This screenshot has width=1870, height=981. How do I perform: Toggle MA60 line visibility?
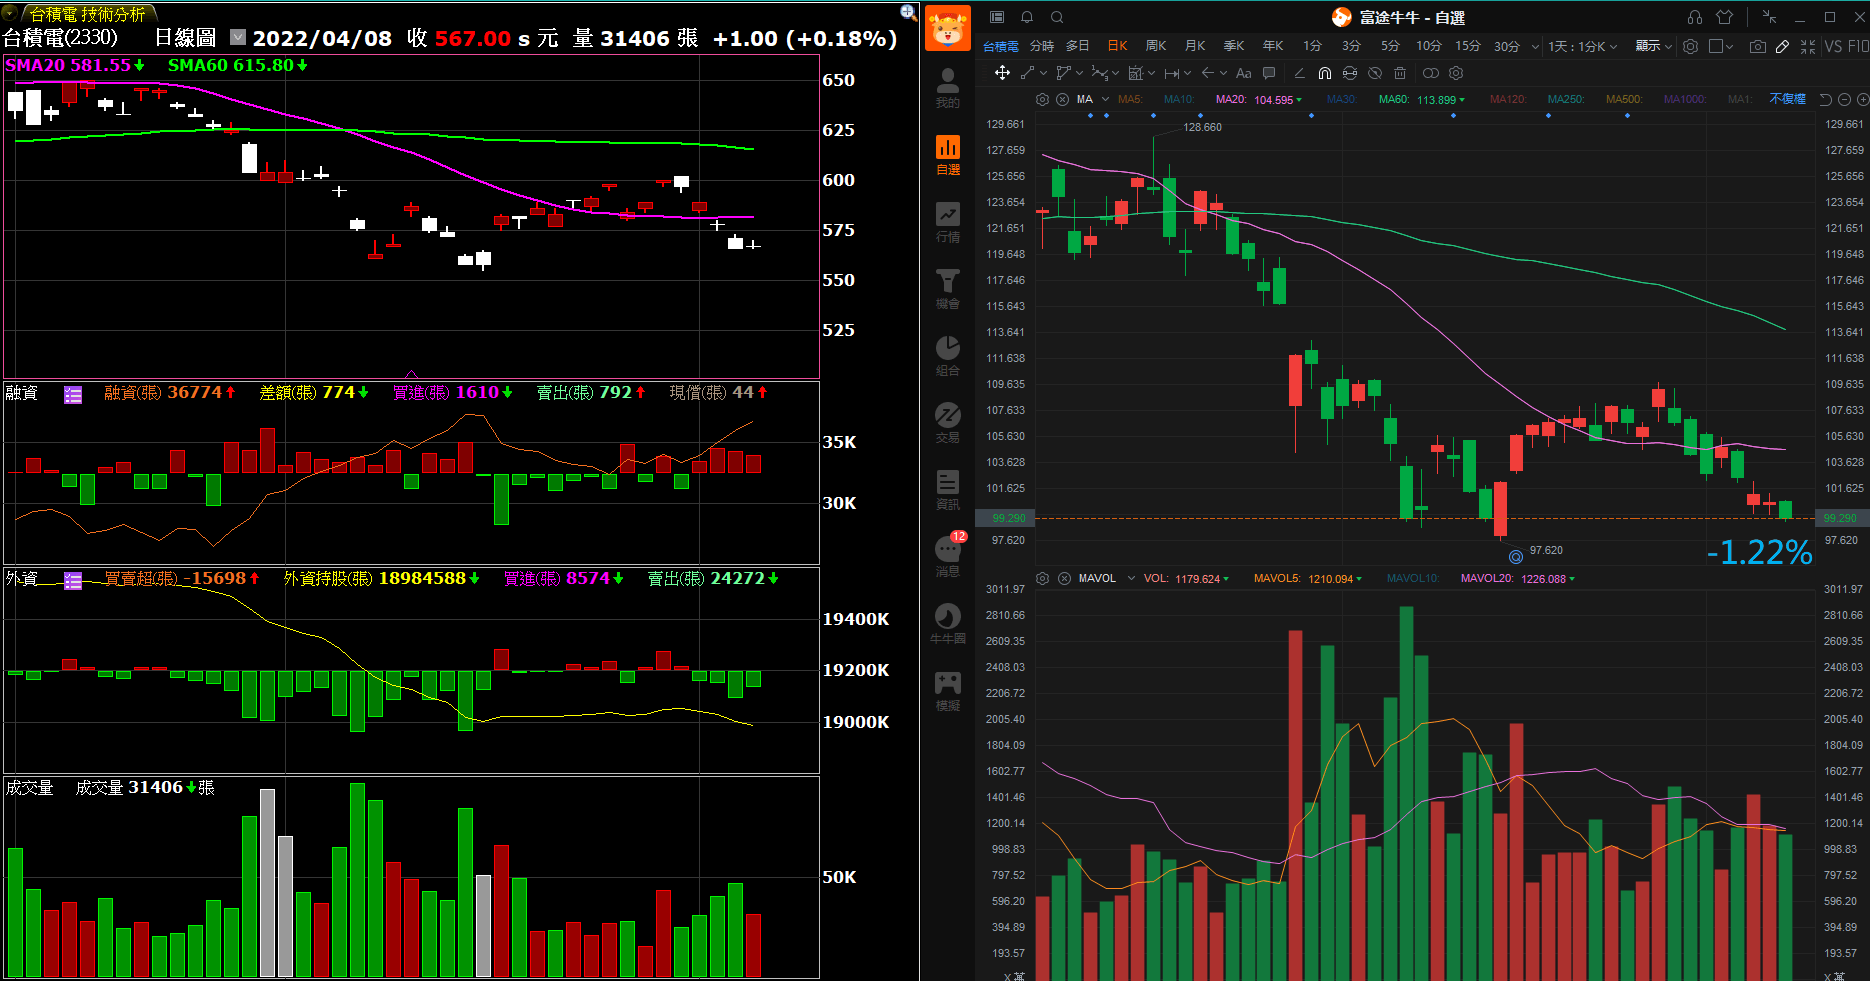[x=1394, y=99]
